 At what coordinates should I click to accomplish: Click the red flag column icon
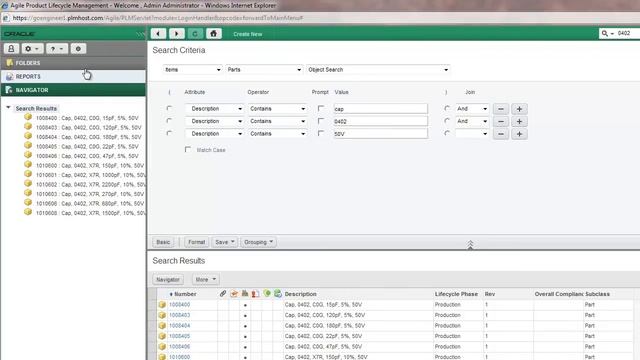[255, 293]
